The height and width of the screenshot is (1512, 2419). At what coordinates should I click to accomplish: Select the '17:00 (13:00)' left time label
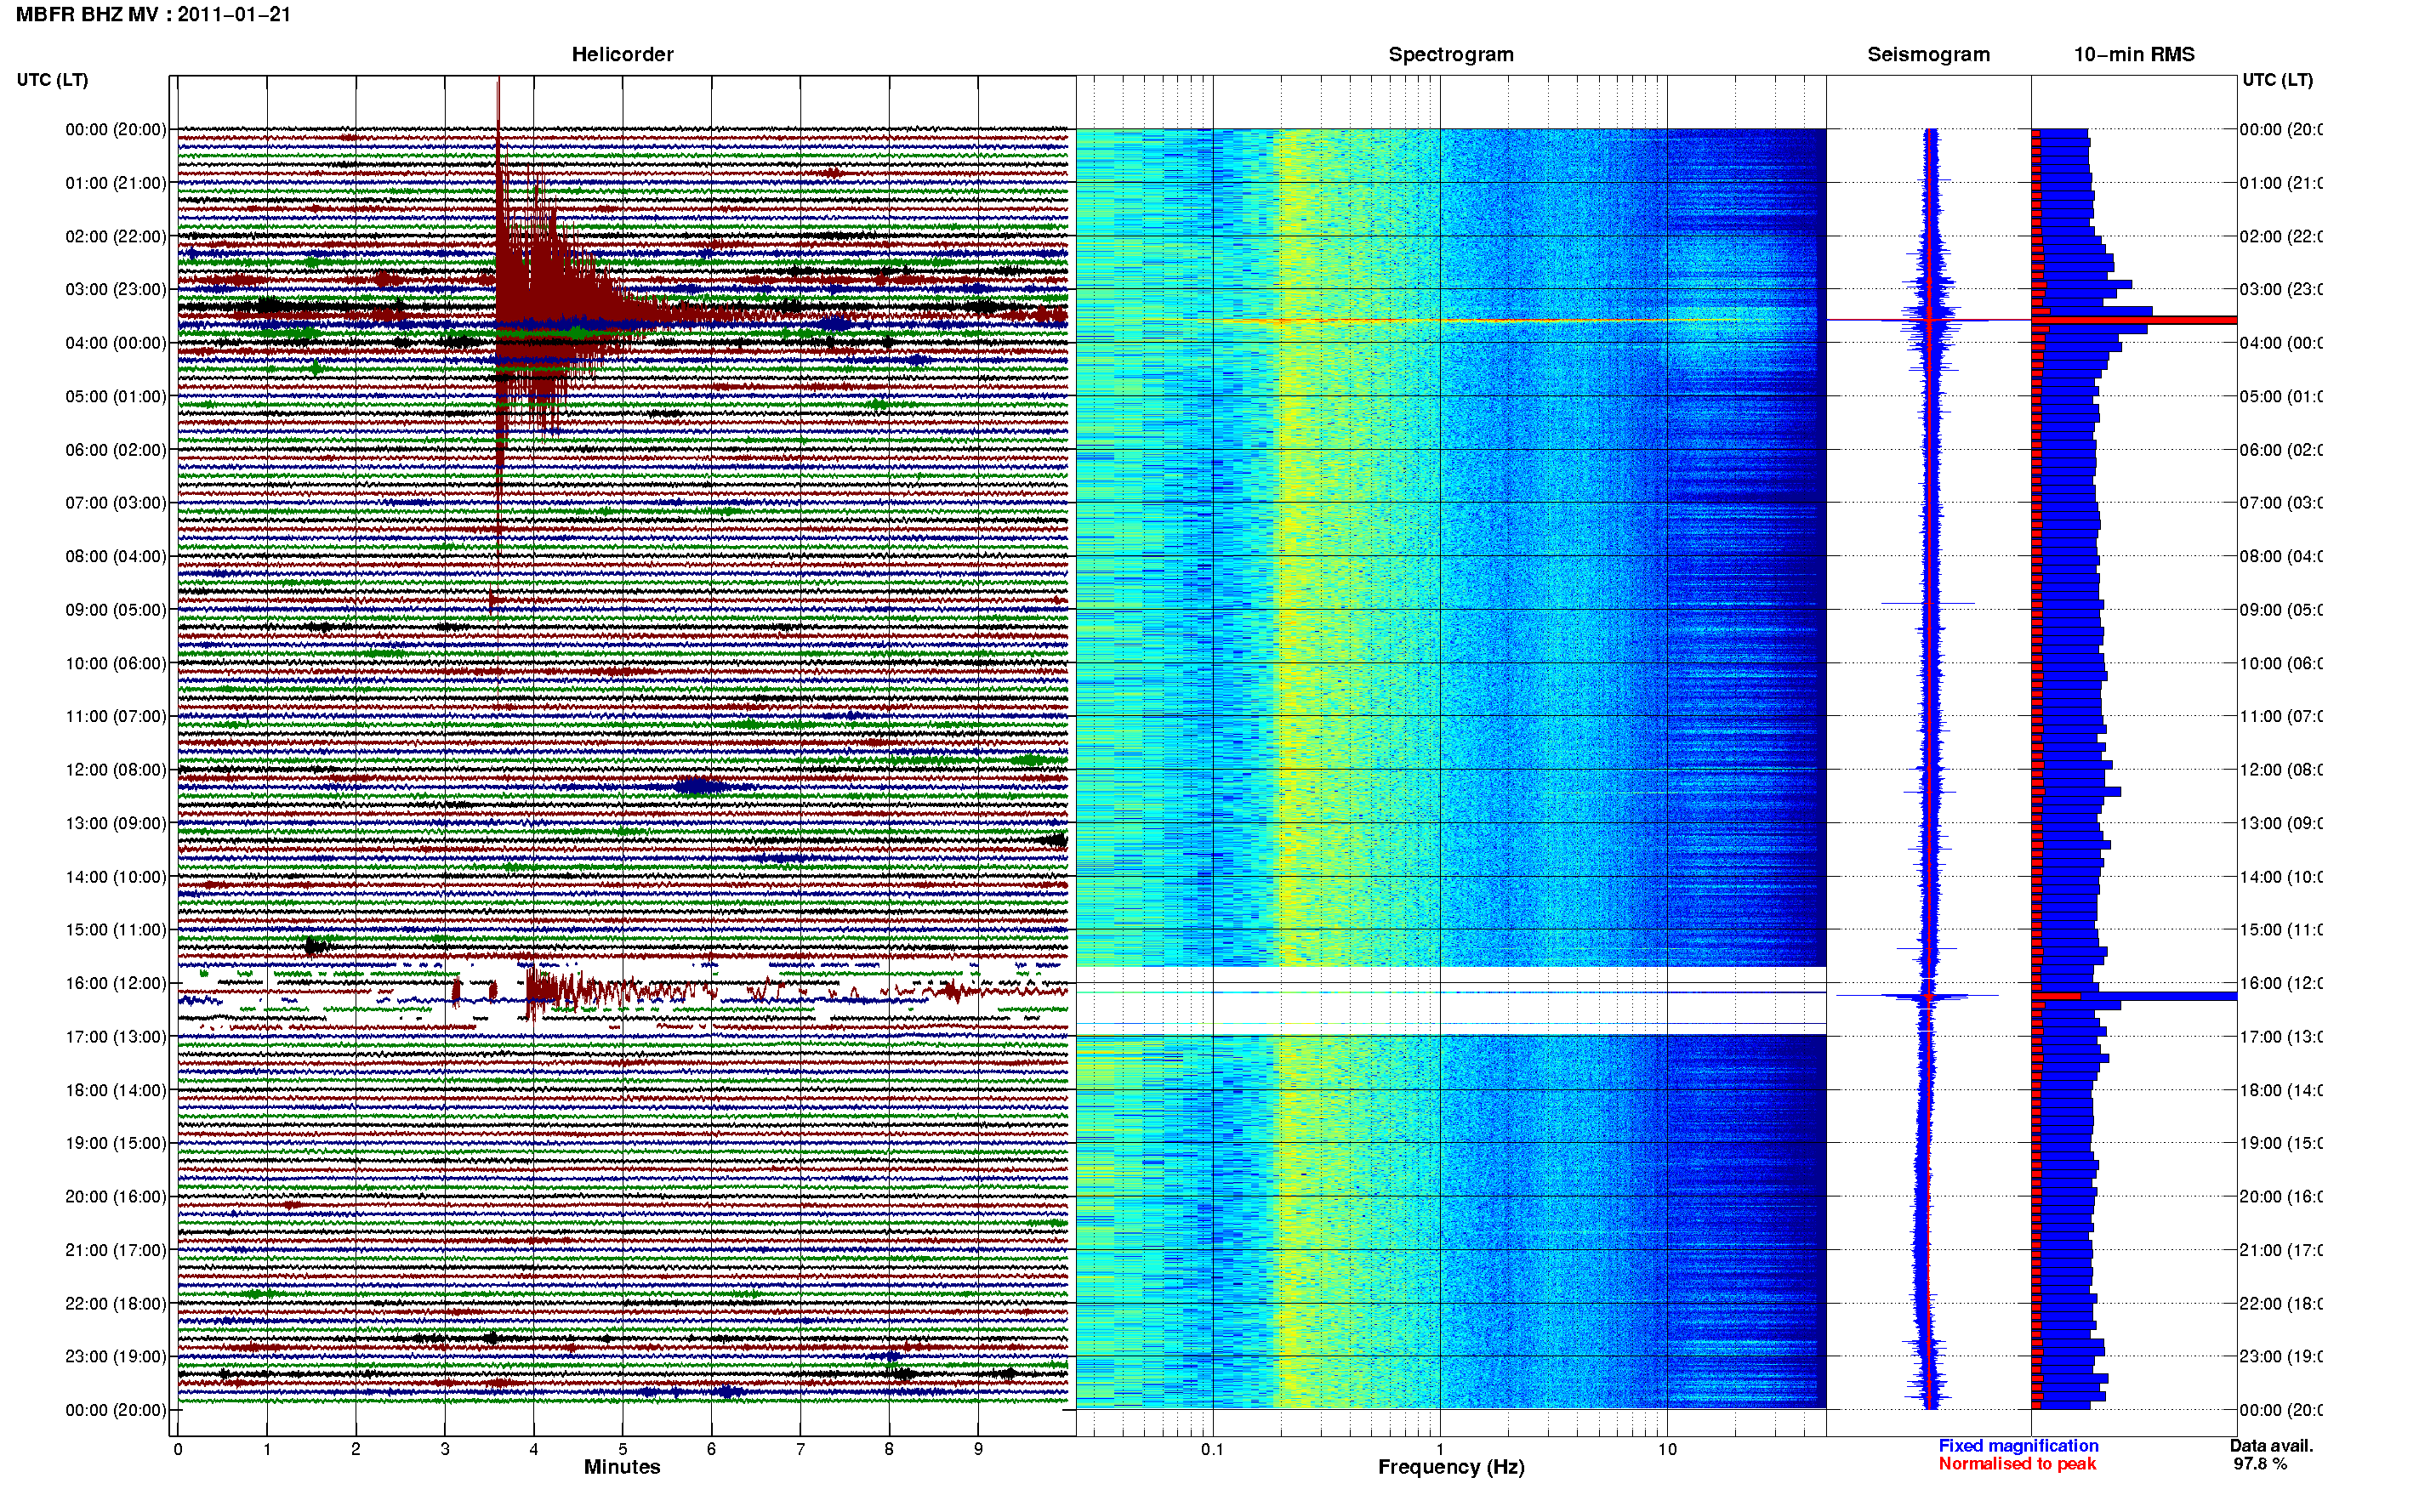pos(116,1037)
